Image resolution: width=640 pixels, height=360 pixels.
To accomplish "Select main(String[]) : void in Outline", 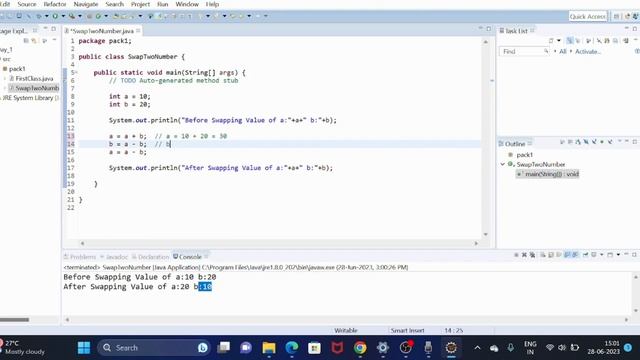I will (x=548, y=174).
